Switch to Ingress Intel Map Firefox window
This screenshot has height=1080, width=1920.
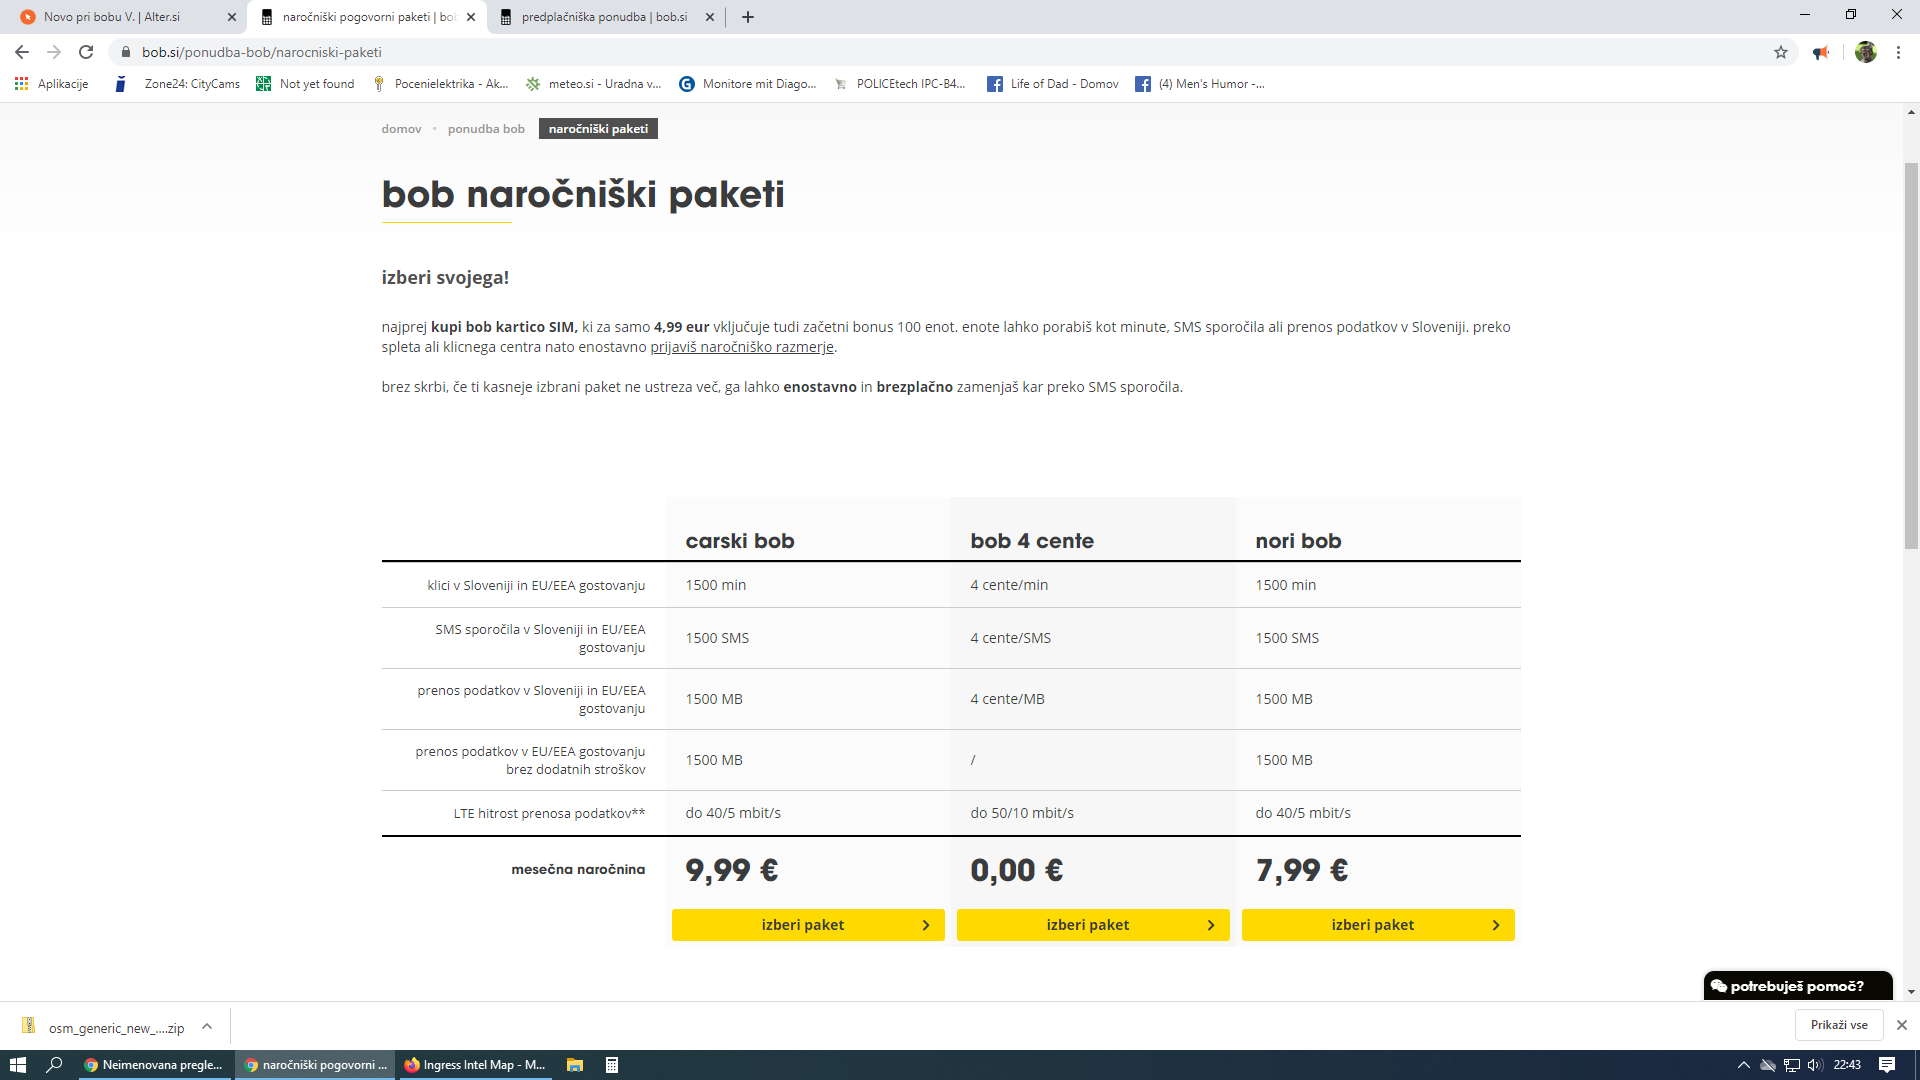pos(475,1065)
